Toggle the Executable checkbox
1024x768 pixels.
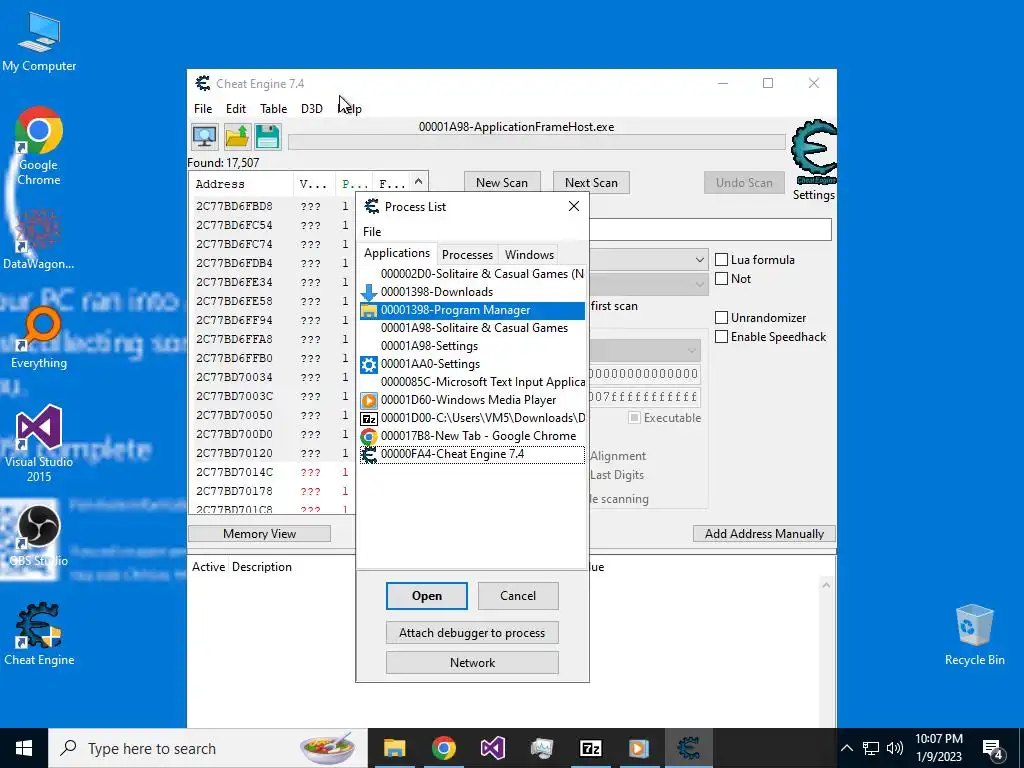pyautogui.click(x=634, y=418)
